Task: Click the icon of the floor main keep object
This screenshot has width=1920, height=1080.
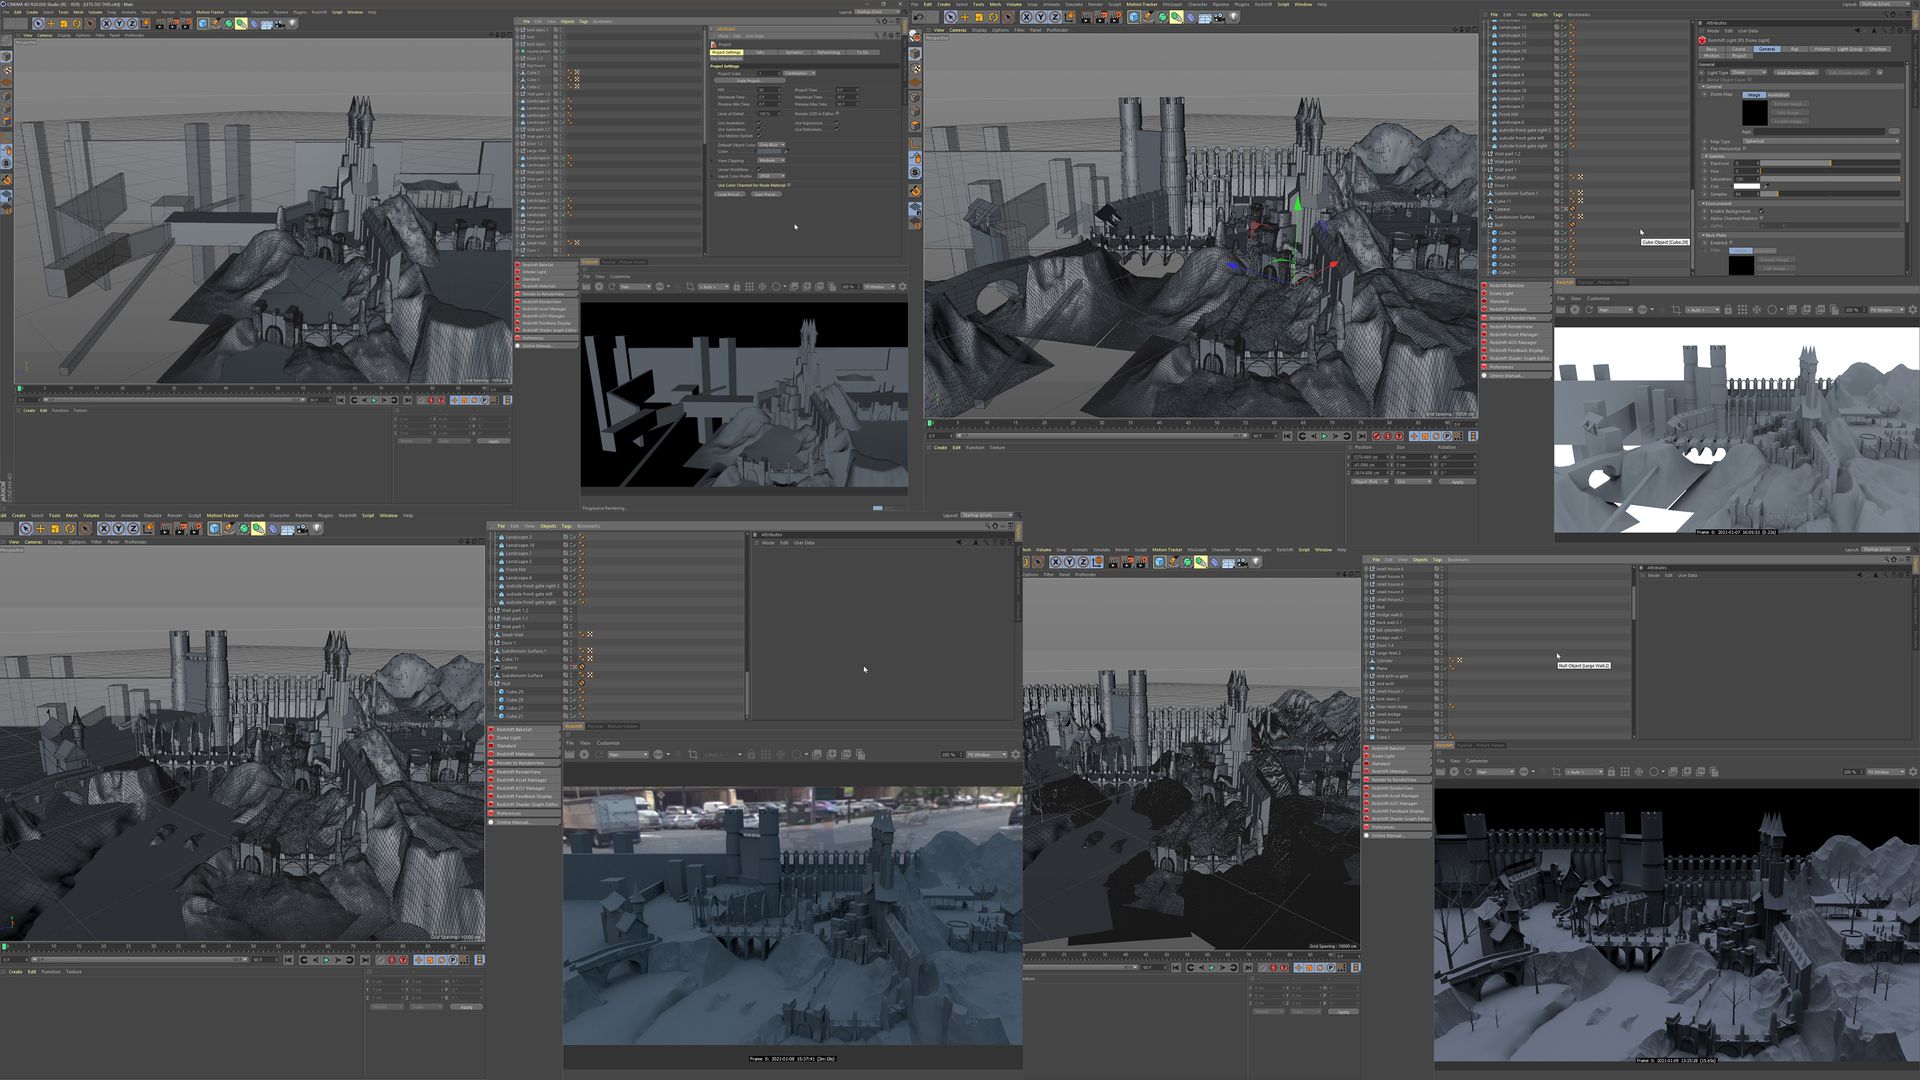Action: 1372,707
